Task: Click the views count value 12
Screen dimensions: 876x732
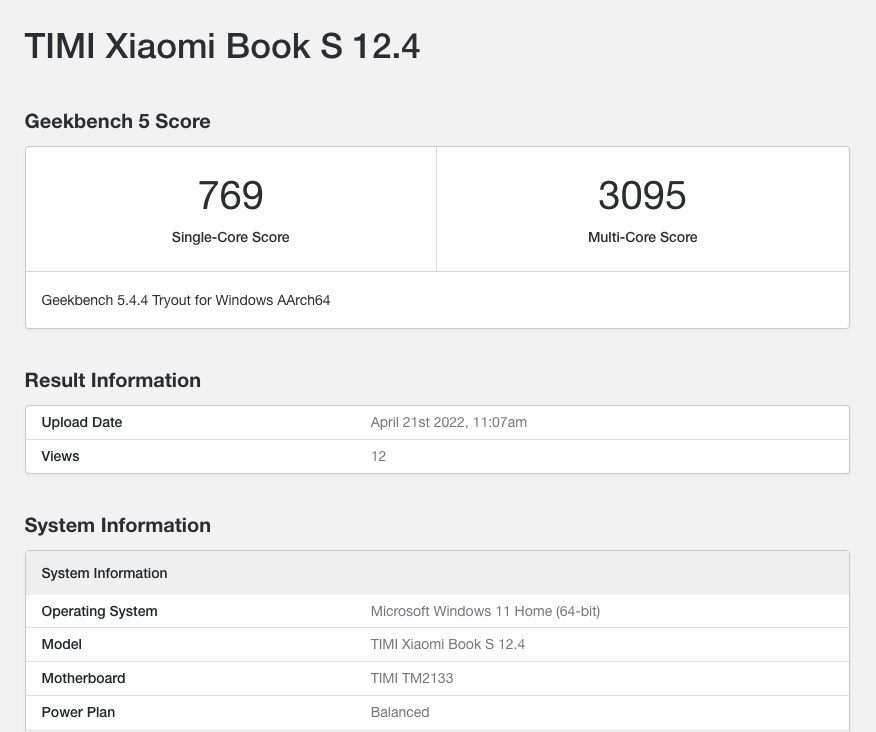Action: click(x=378, y=456)
